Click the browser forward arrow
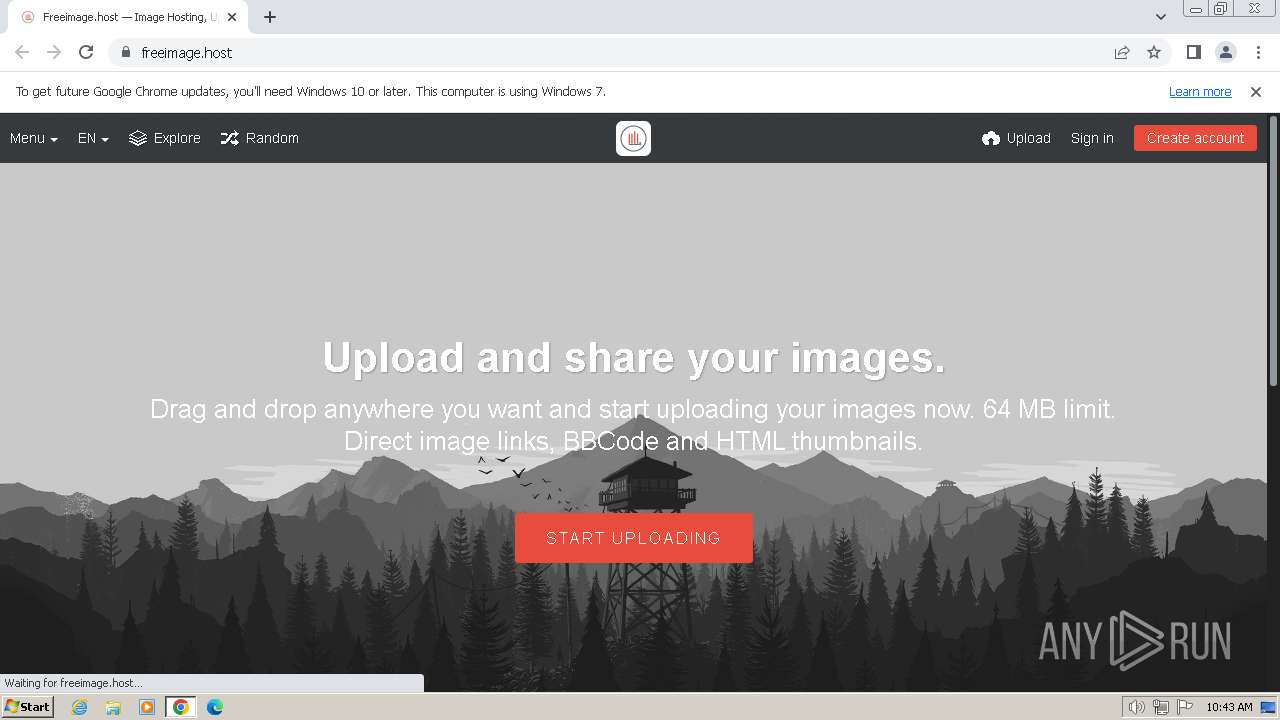 (54, 52)
